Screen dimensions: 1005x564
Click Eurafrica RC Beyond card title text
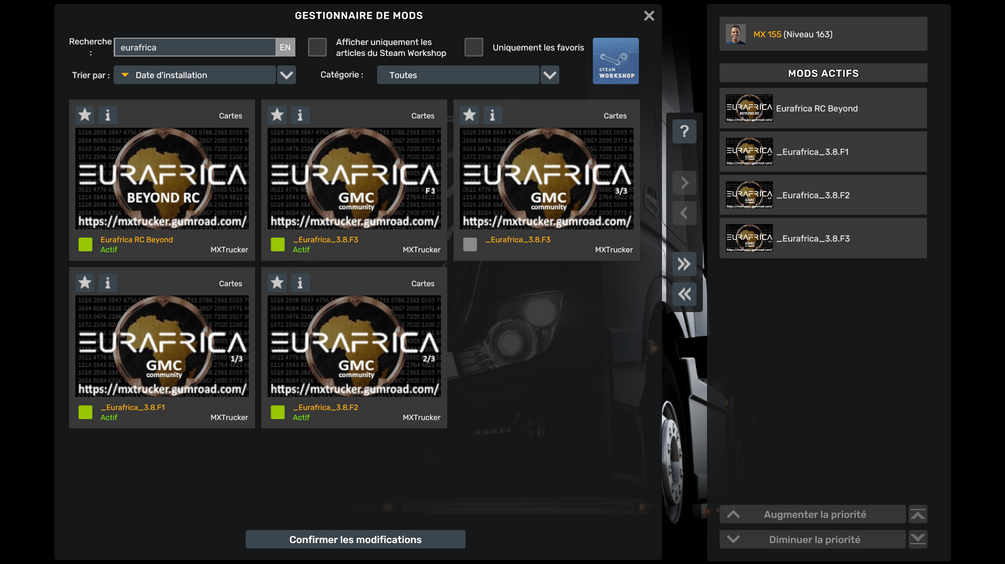pyautogui.click(x=137, y=240)
